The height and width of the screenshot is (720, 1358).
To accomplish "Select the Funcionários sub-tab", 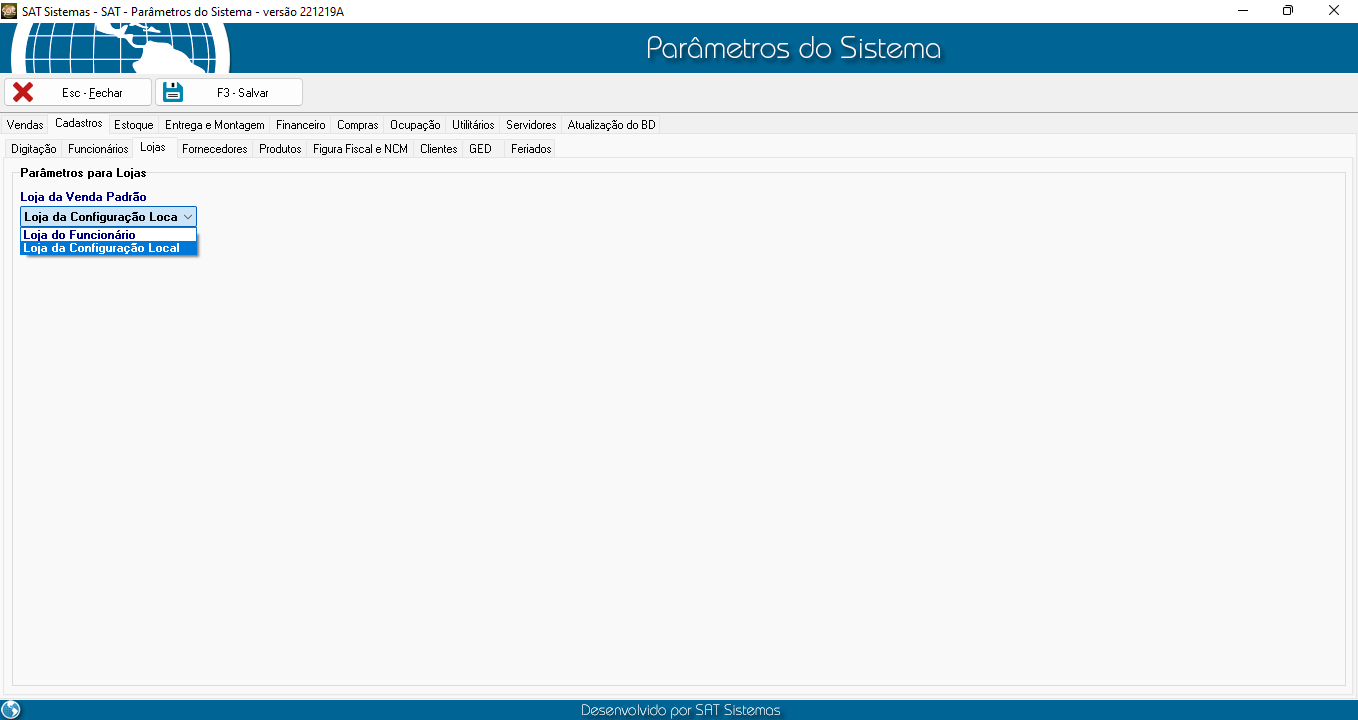I will (x=98, y=149).
